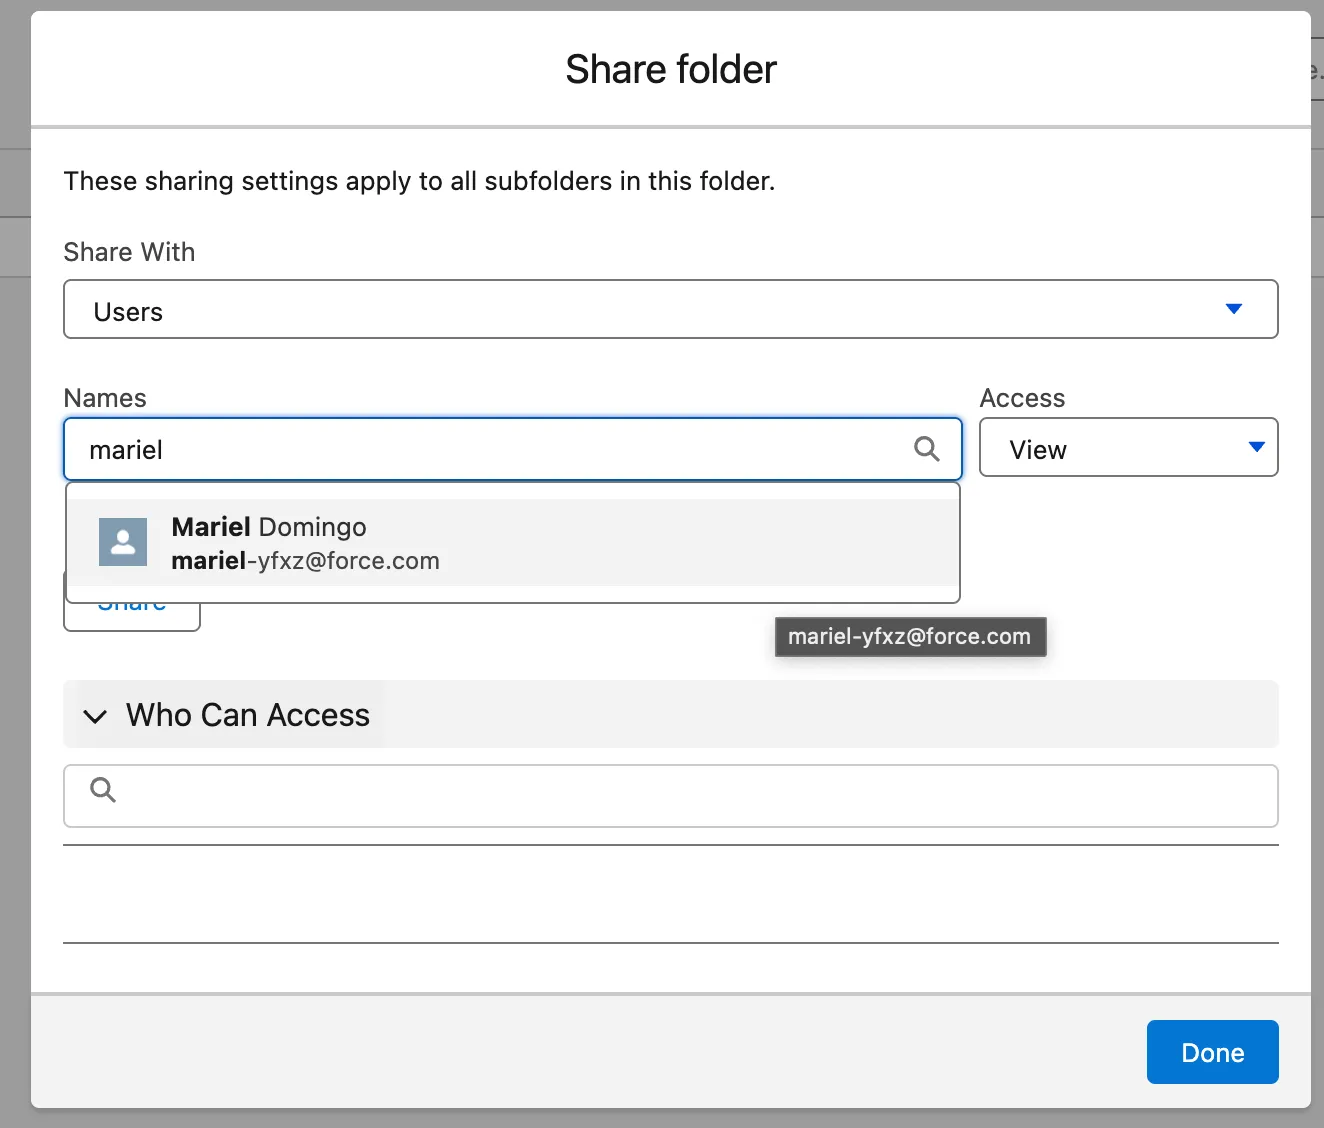
Task: Click the Share With field label
Action: tap(129, 252)
